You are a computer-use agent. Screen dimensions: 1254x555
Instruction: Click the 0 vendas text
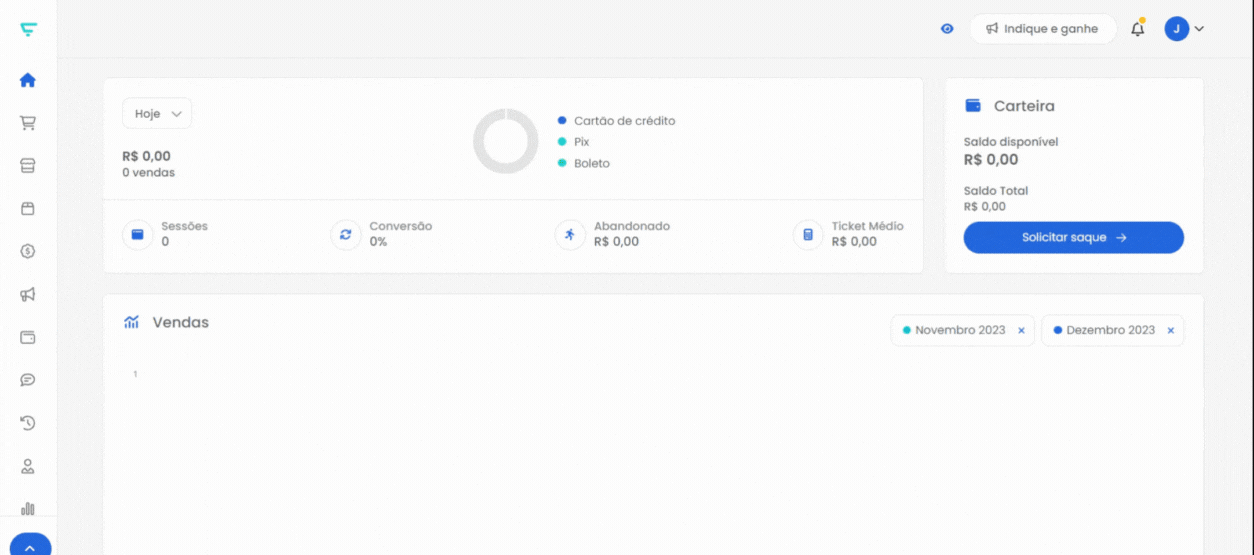coord(148,173)
